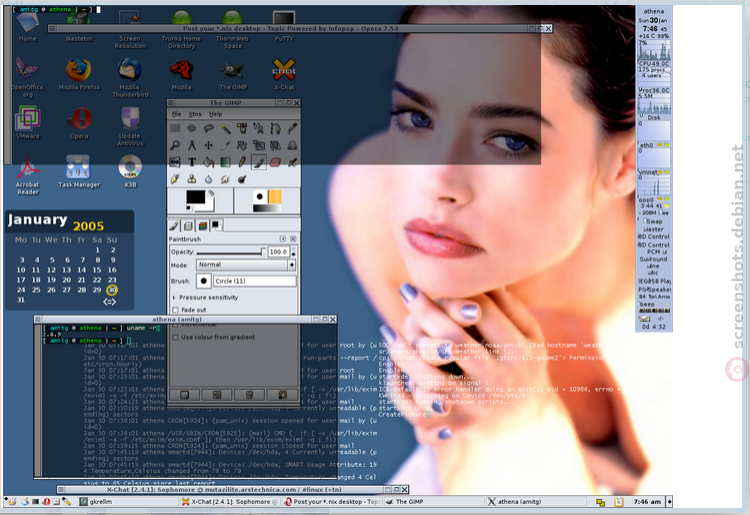Open the paint Mode dropdown
The image size is (750, 515).
click(x=246, y=264)
